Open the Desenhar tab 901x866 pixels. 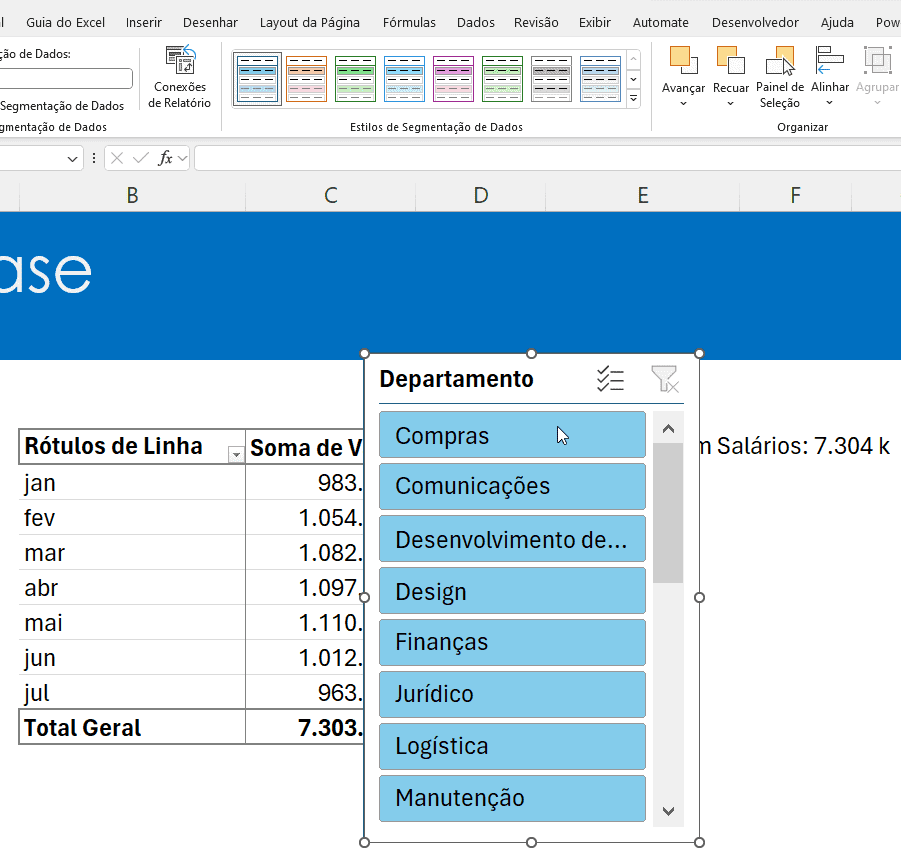click(x=210, y=22)
